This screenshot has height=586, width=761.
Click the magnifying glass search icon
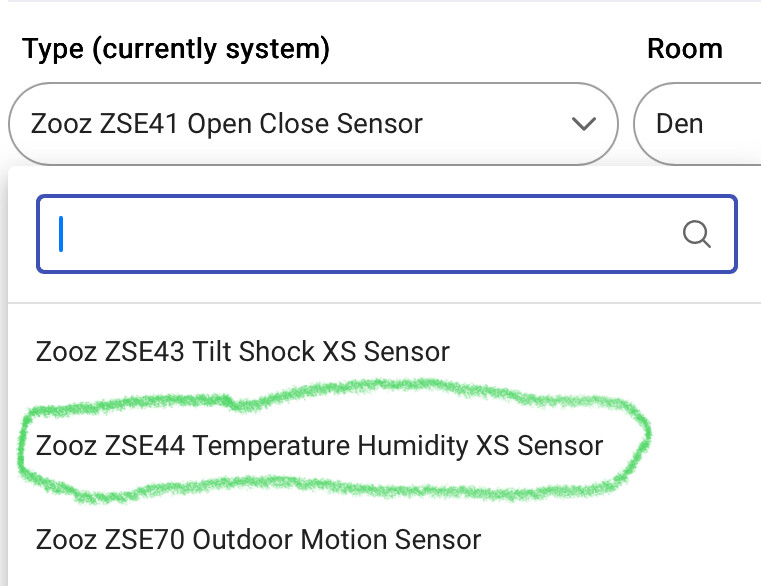[x=696, y=234]
